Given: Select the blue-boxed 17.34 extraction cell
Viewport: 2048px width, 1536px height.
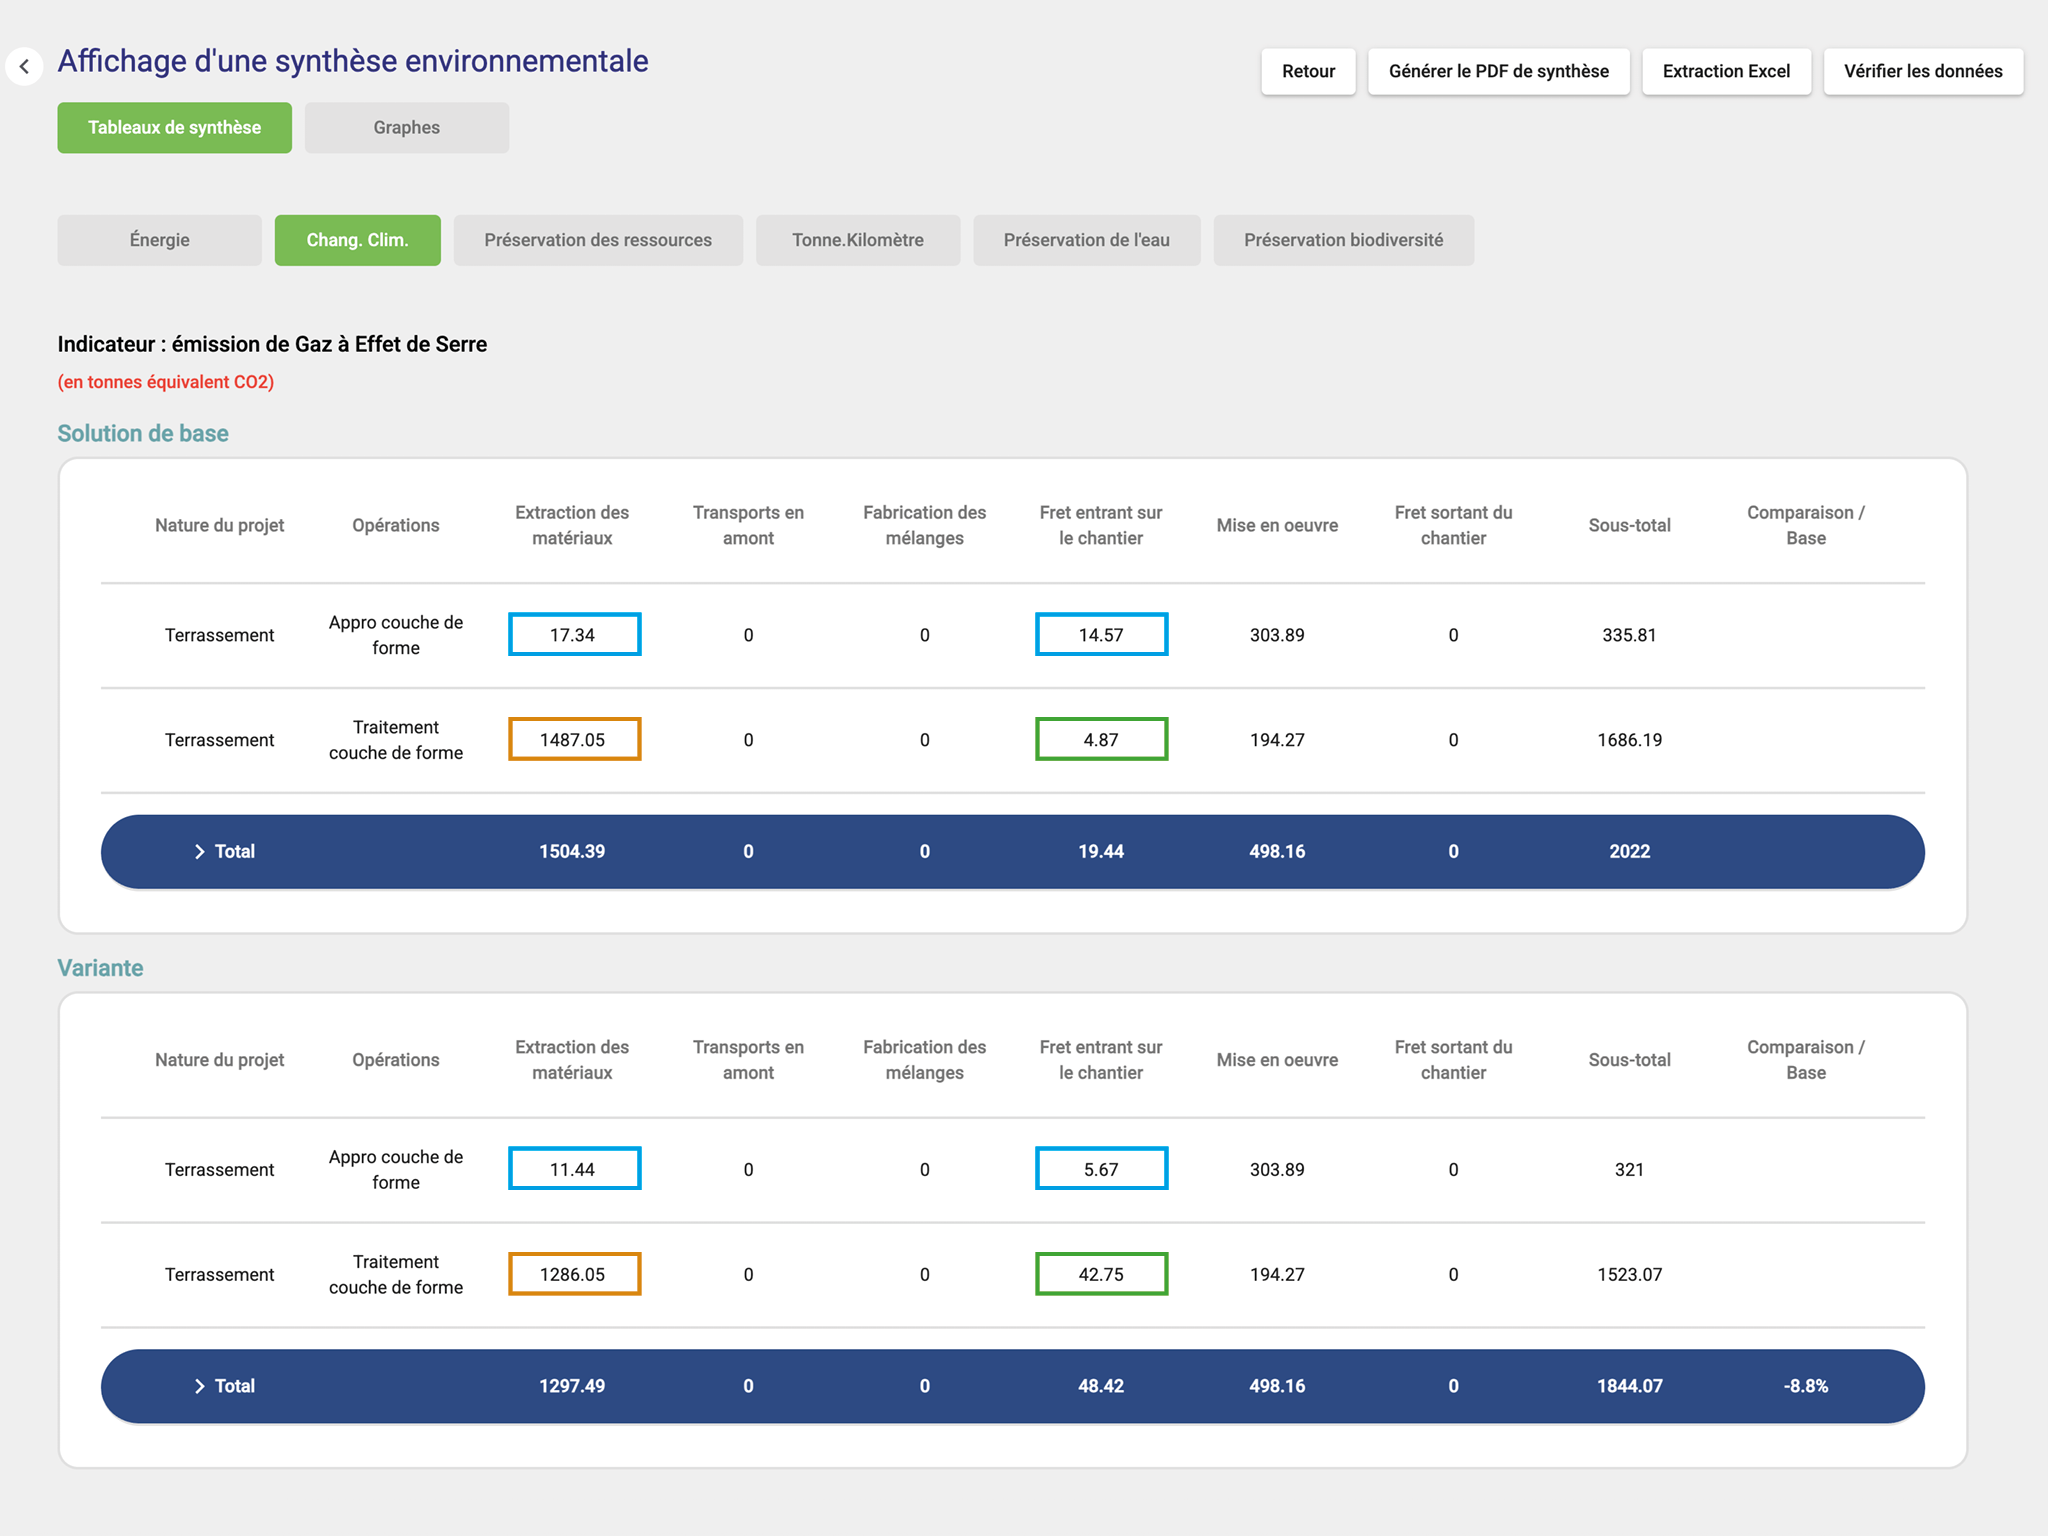Looking at the screenshot, I should 574,635.
